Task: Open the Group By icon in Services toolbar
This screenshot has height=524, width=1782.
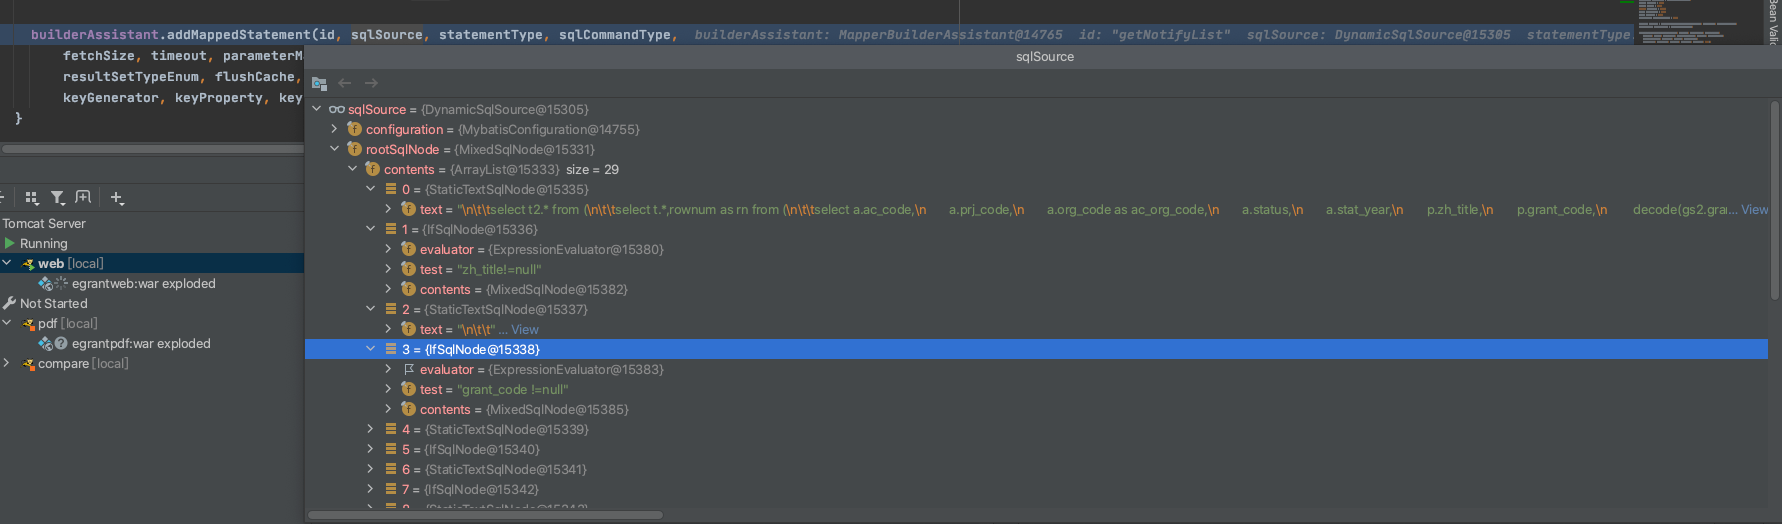Action: [31, 198]
